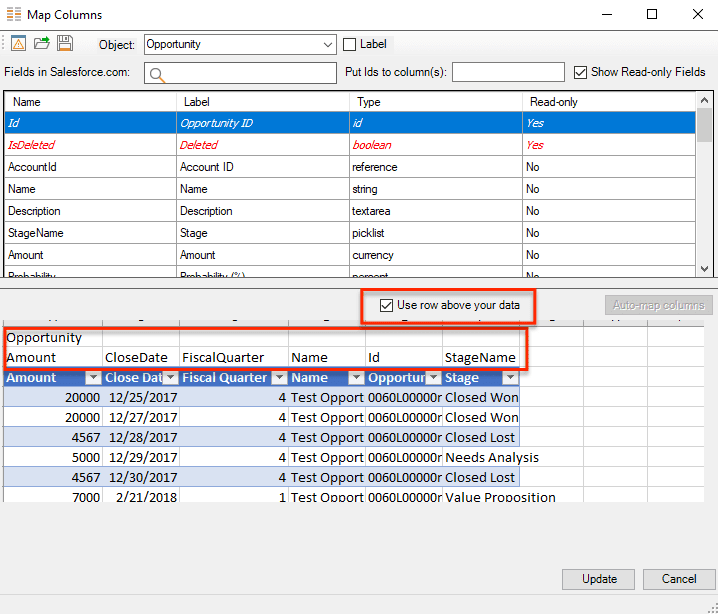Open the Name column filter dropdown
The height and width of the screenshot is (614, 718).
pyautogui.click(x=356, y=378)
